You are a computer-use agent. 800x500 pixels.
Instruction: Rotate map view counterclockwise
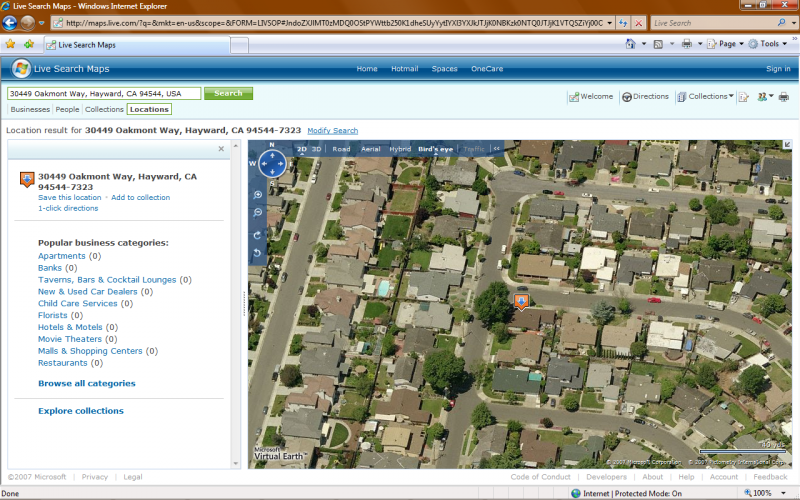[258, 253]
